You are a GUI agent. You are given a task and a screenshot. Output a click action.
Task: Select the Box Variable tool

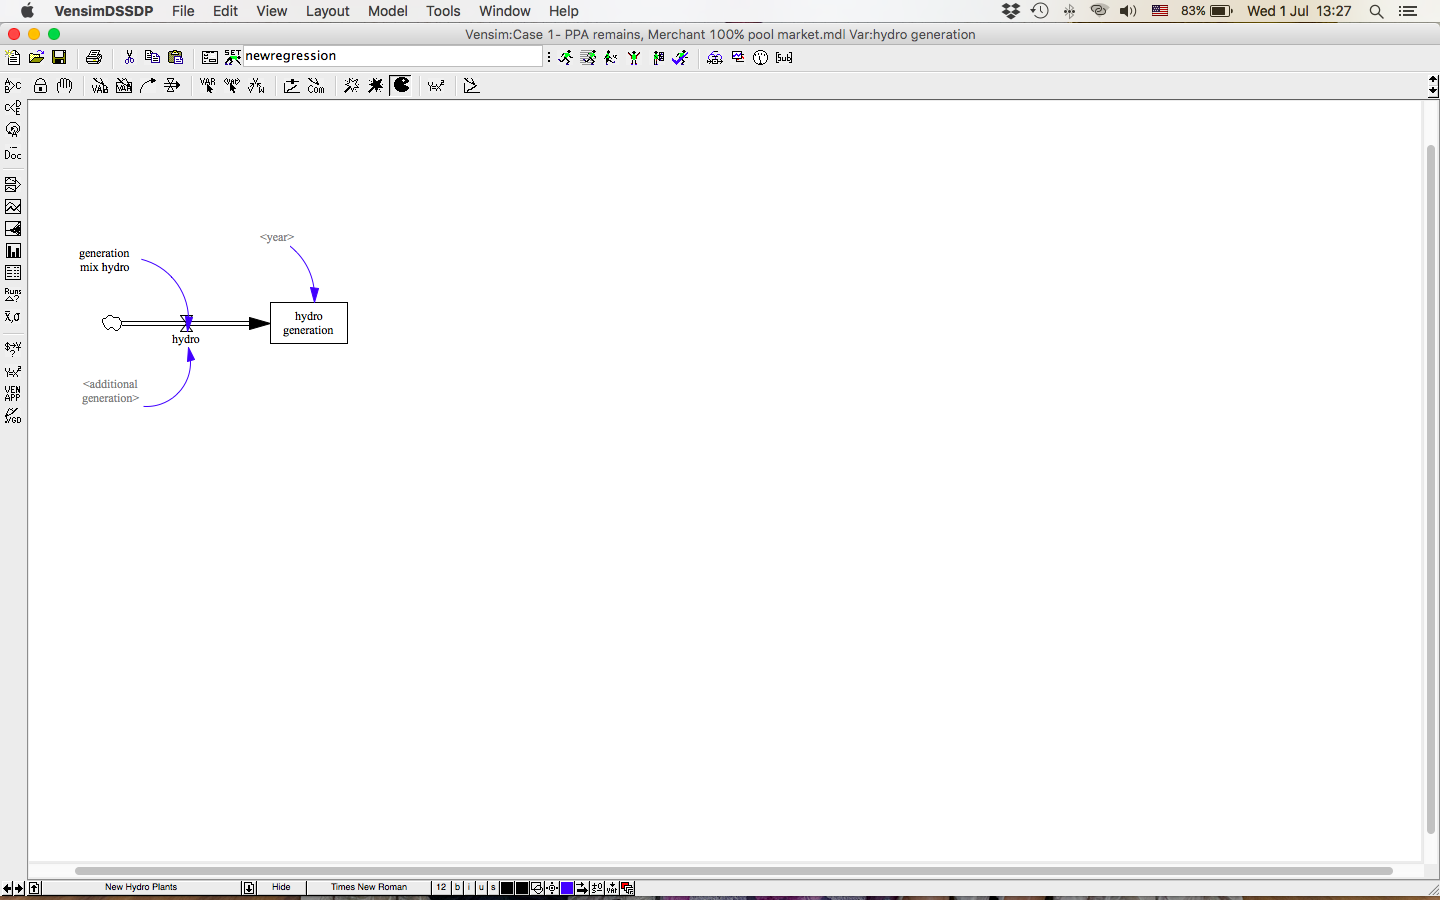point(124,86)
